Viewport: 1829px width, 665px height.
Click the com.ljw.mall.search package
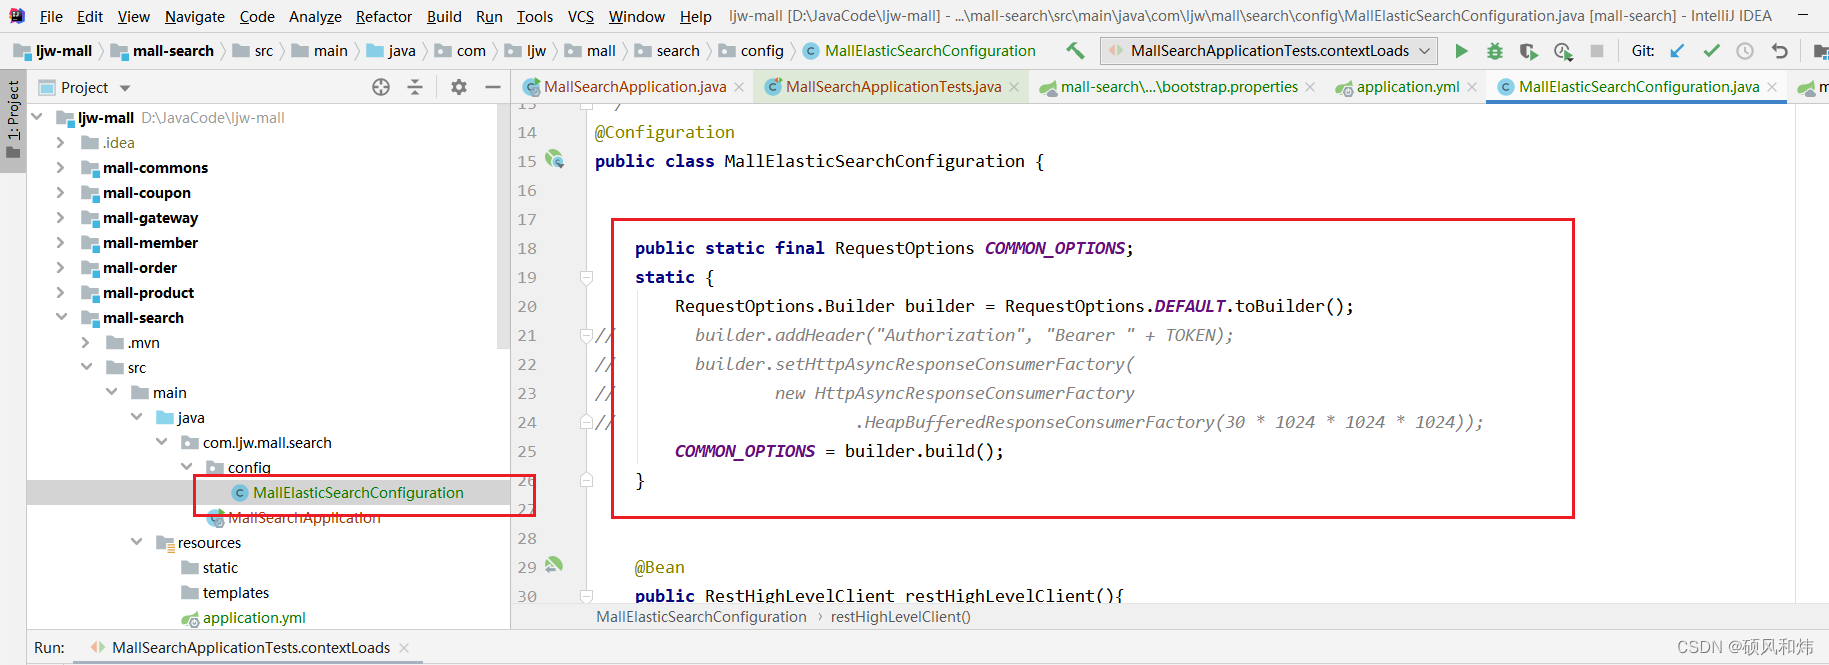pyautogui.click(x=267, y=442)
